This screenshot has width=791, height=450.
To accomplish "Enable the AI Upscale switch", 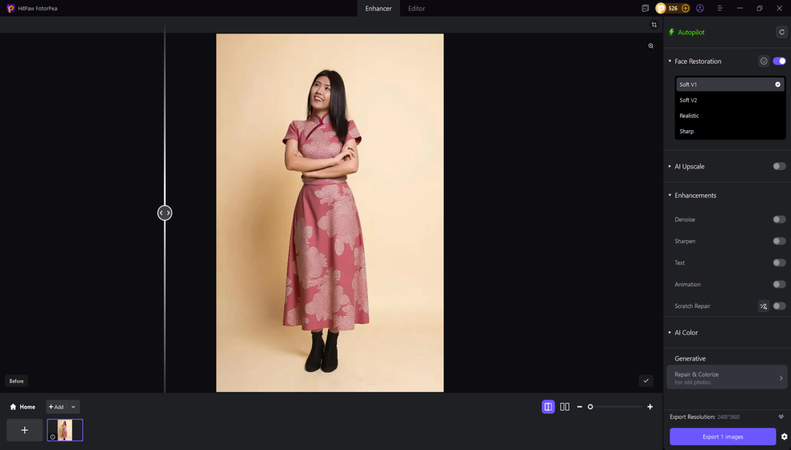I will click(779, 166).
